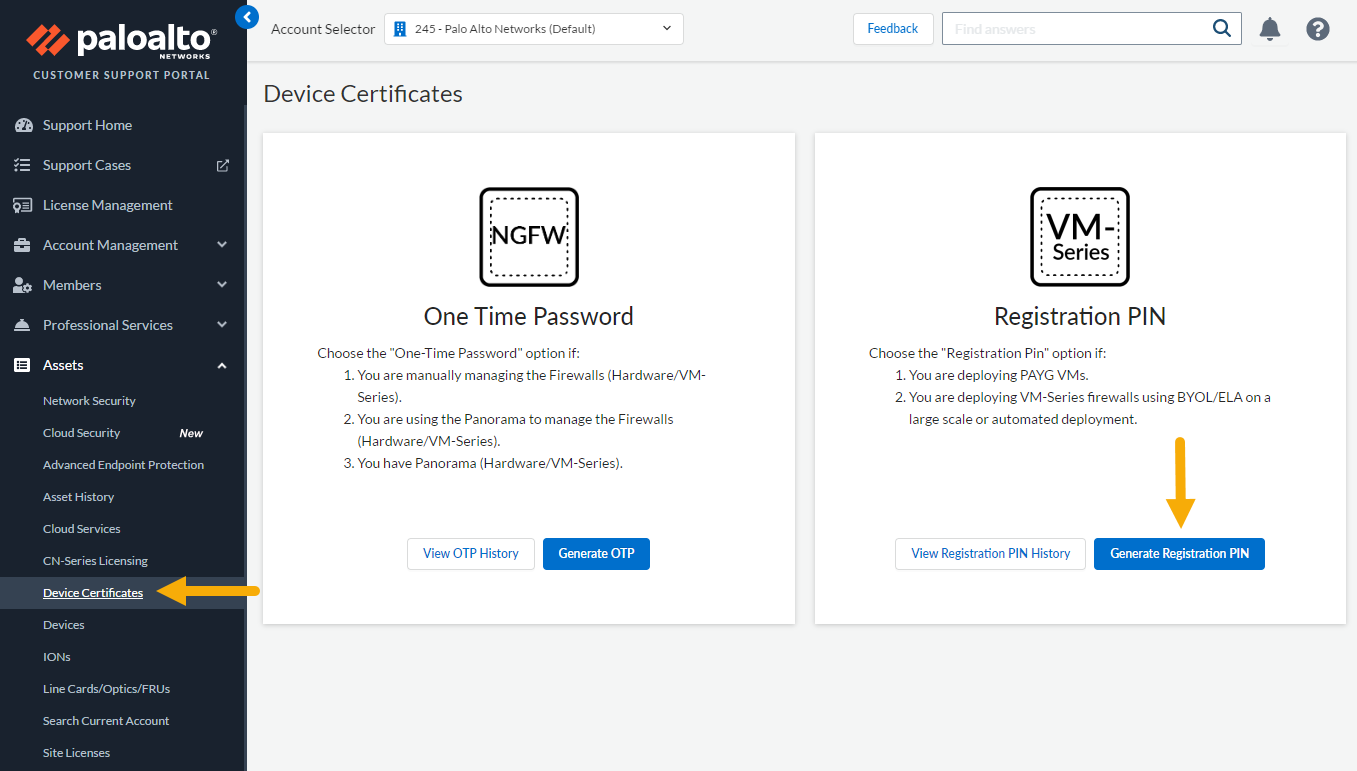Image resolution: width=1357 pixels, height=771 pixels.
Task: Collapse the sidebar with the arrow button
Action: pyautogui.click(x=247, y=17)
